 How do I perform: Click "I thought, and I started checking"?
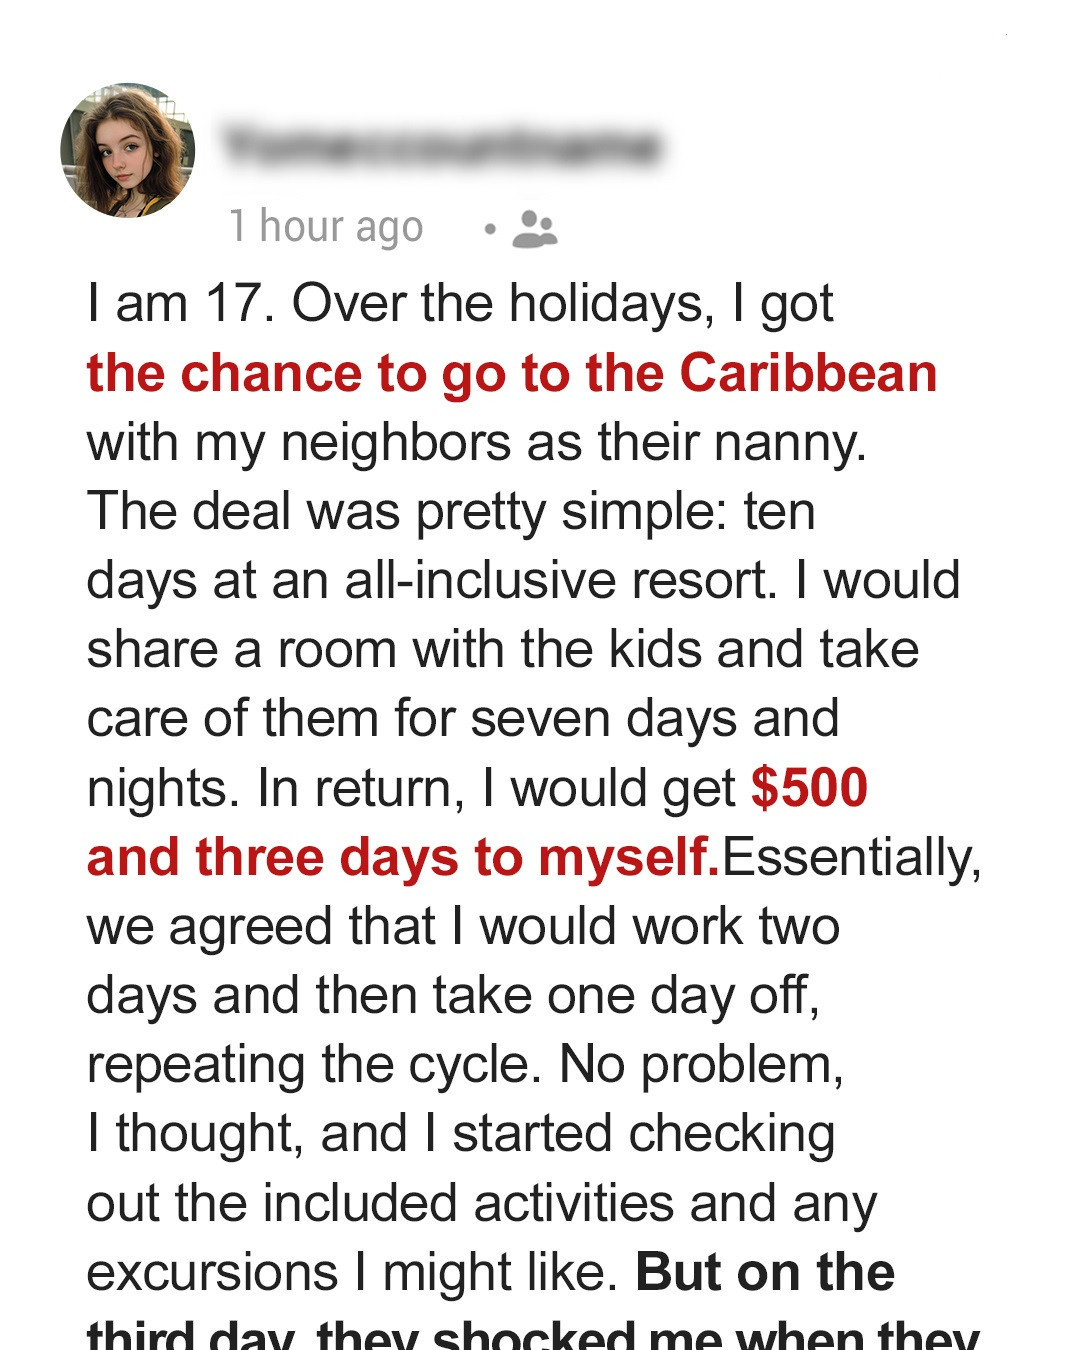(x=460, y=1134)
